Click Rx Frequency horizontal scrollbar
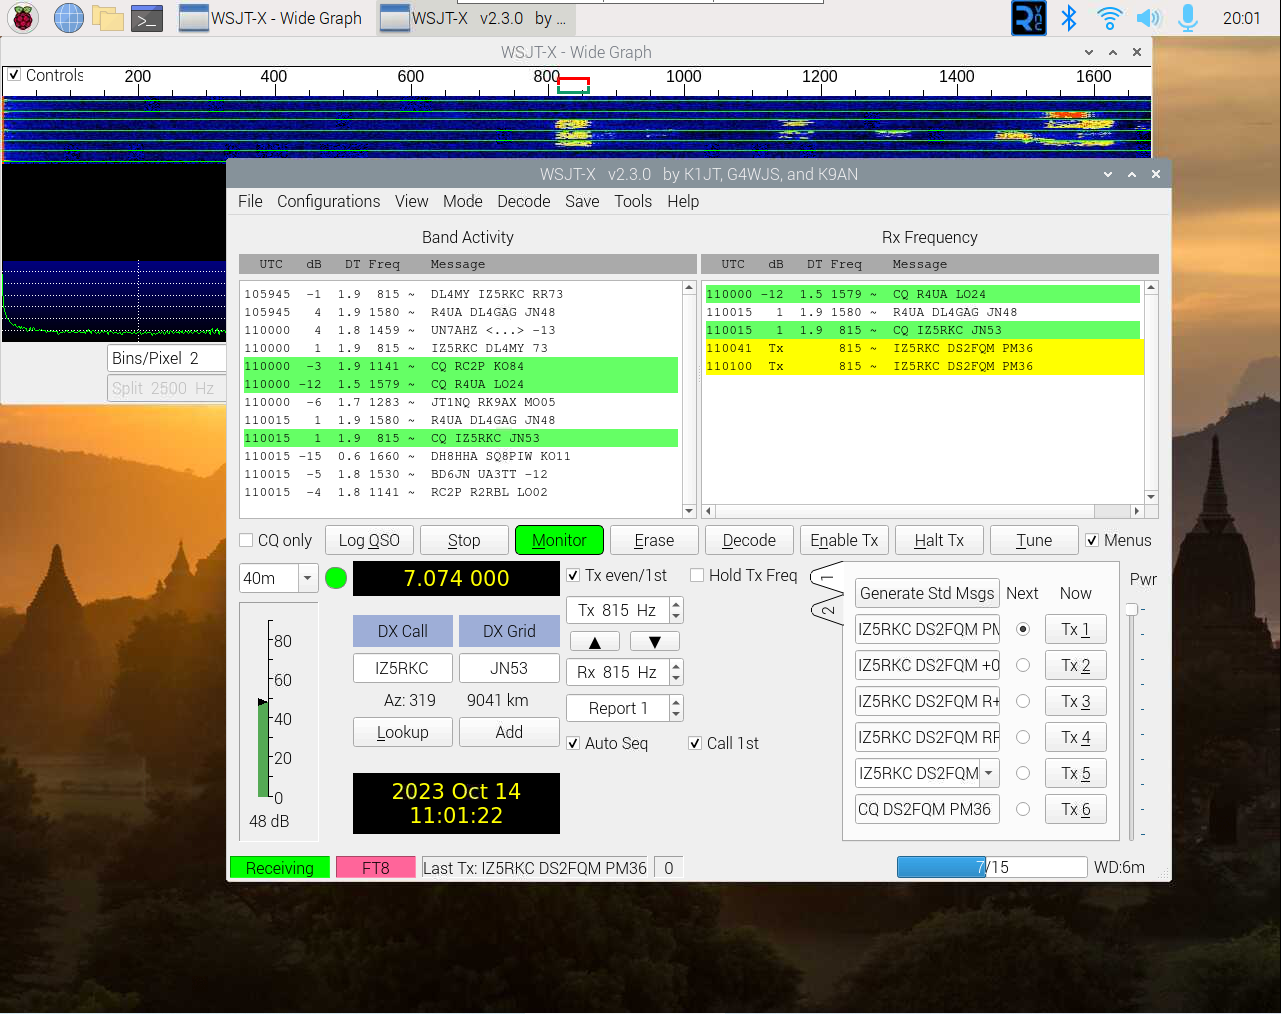 click(x=922, y=511)
